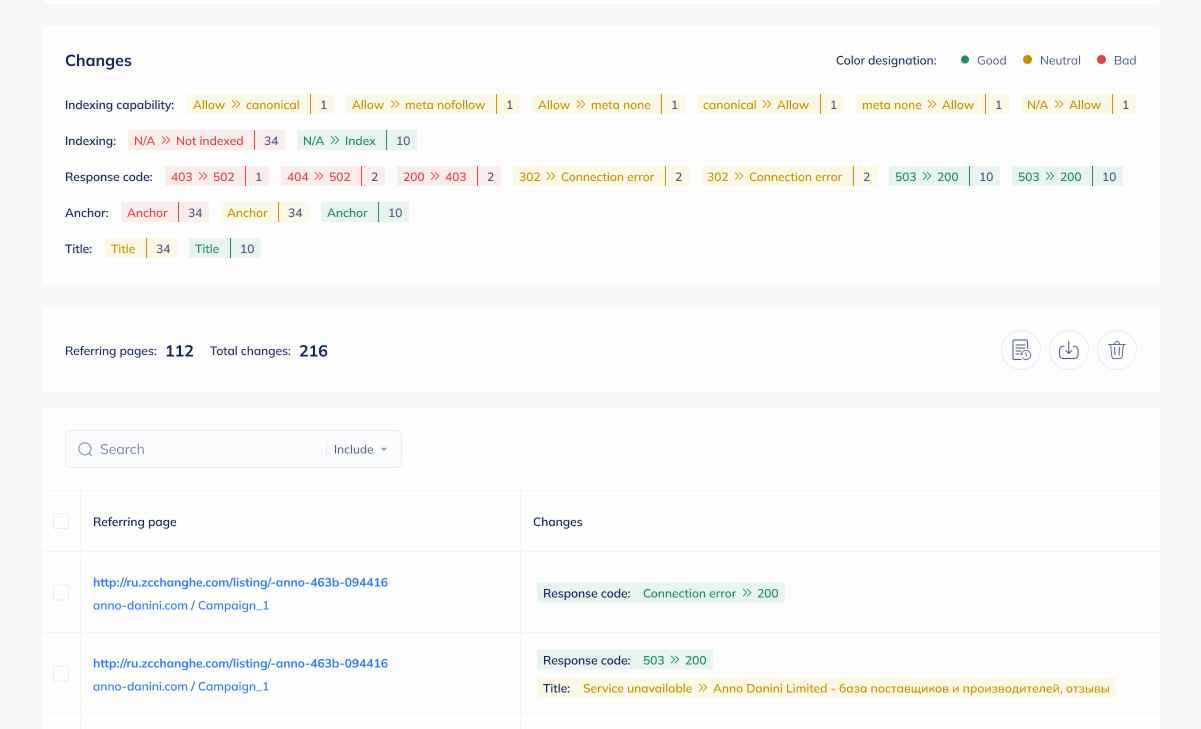Click the magnifier icon in search box
The width and height of the screenshot is (1201, 729).
[x=85, y=450]
